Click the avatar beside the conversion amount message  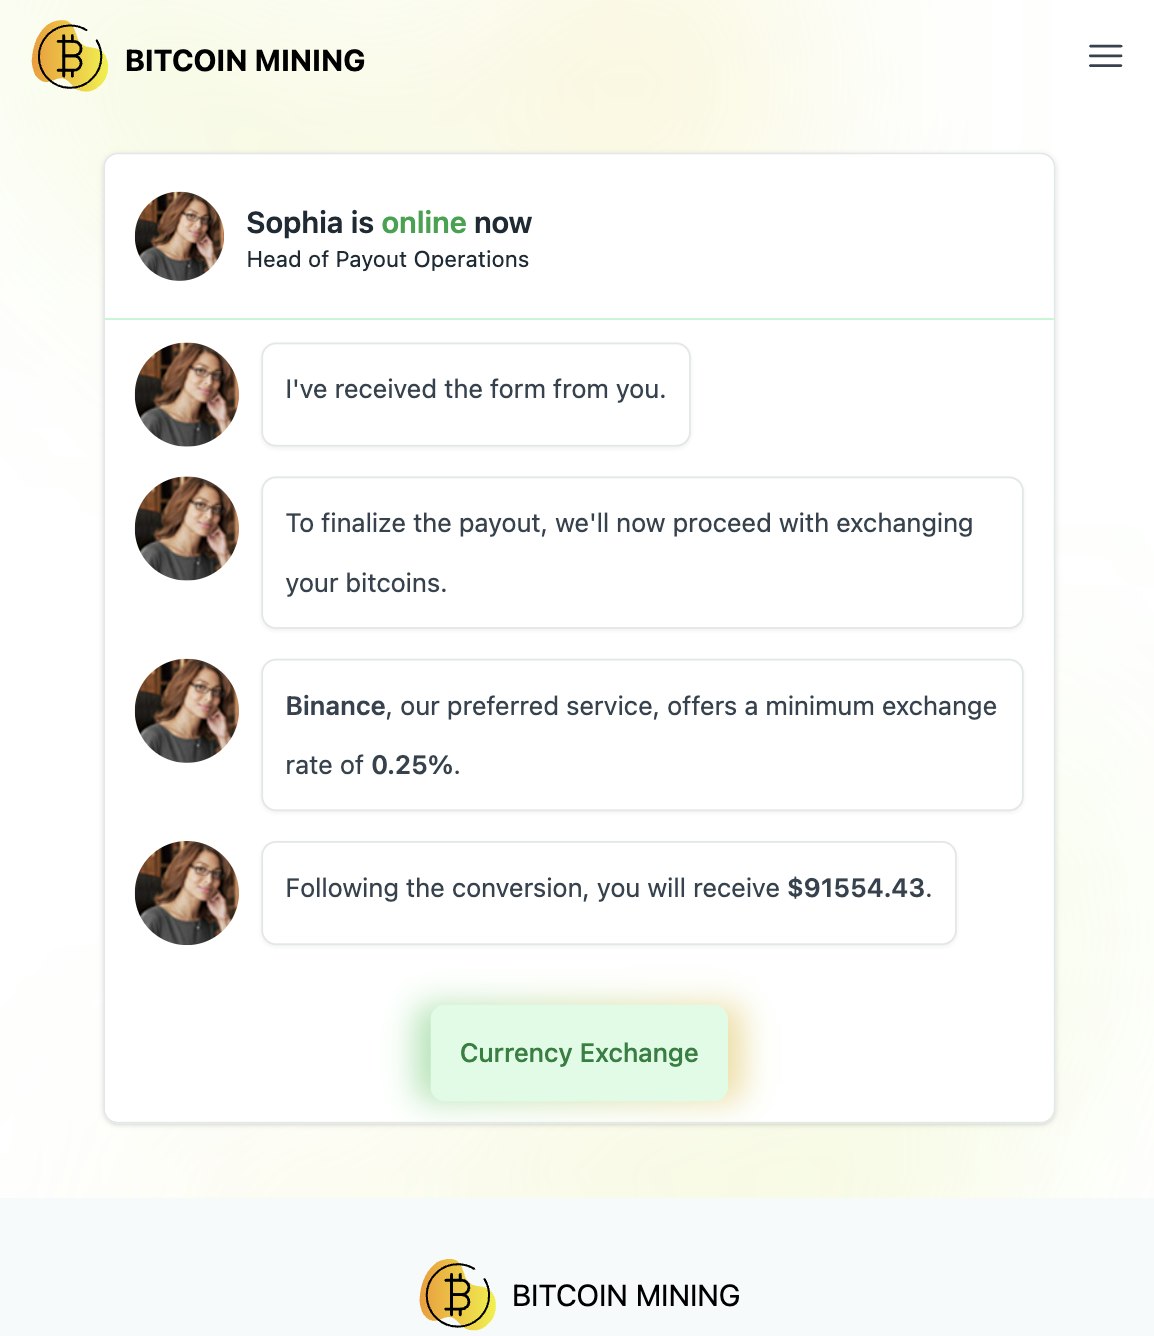point(186,892)
